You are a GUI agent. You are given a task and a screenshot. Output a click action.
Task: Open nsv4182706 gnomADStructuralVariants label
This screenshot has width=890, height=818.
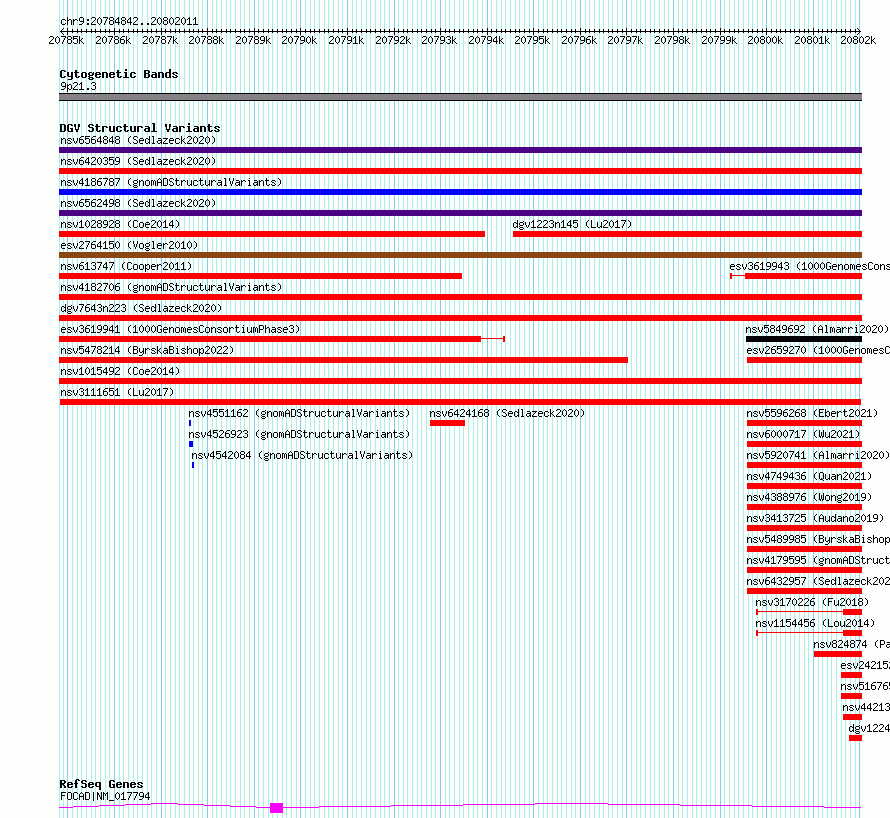pos(171,287)
